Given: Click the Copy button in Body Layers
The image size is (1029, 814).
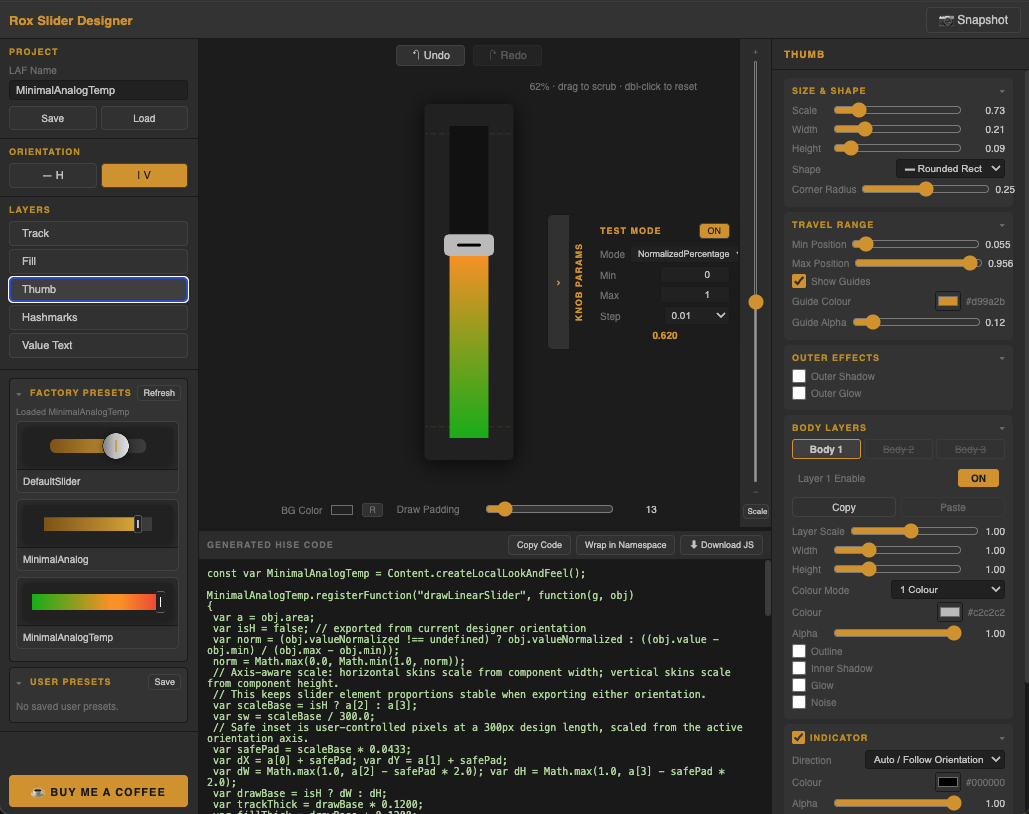Looking at the screenshot, I should point(844,507).
